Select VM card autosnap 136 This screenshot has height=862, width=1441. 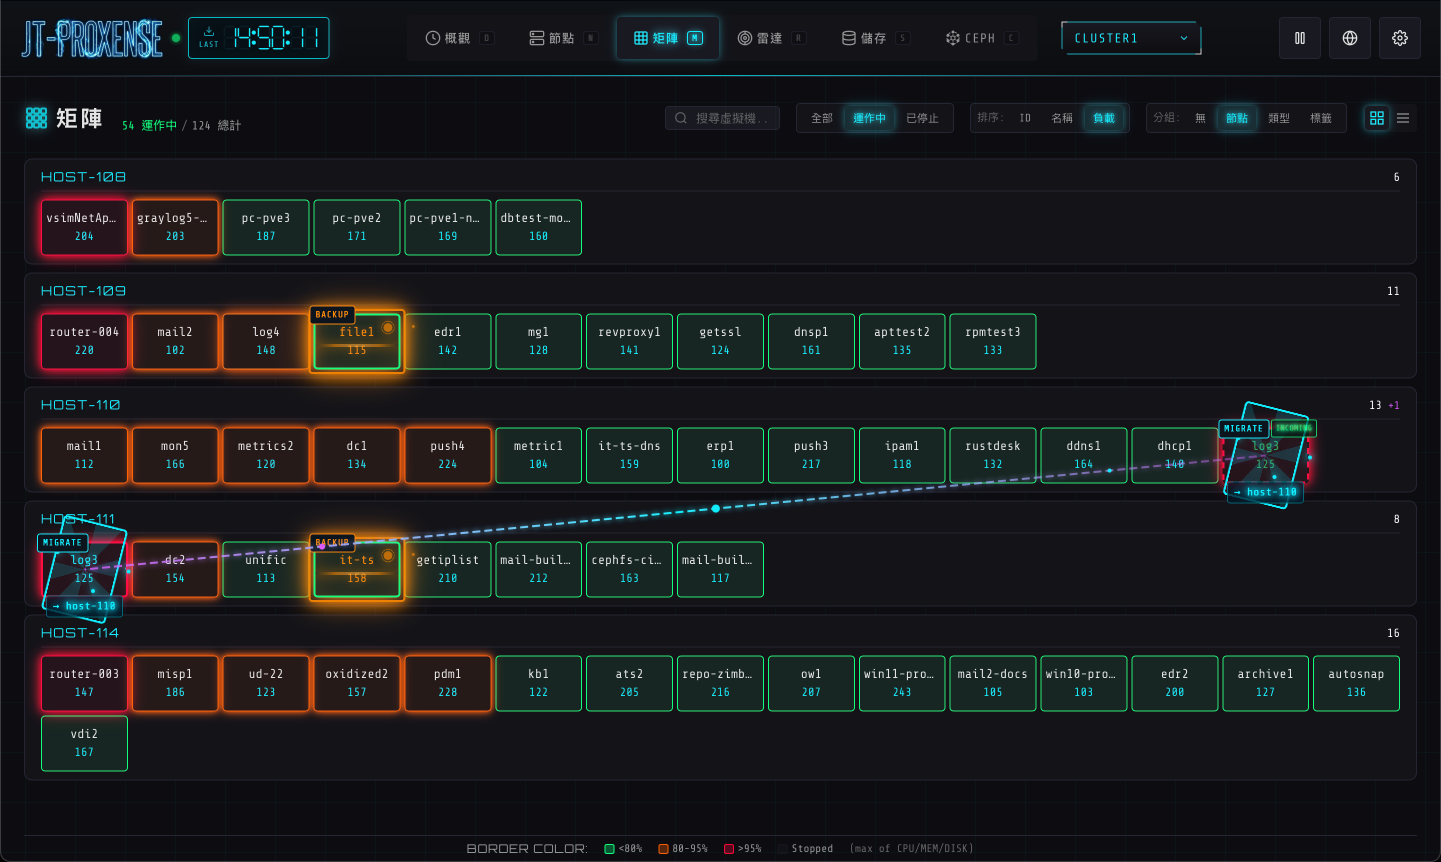(x=1356, y=683)
